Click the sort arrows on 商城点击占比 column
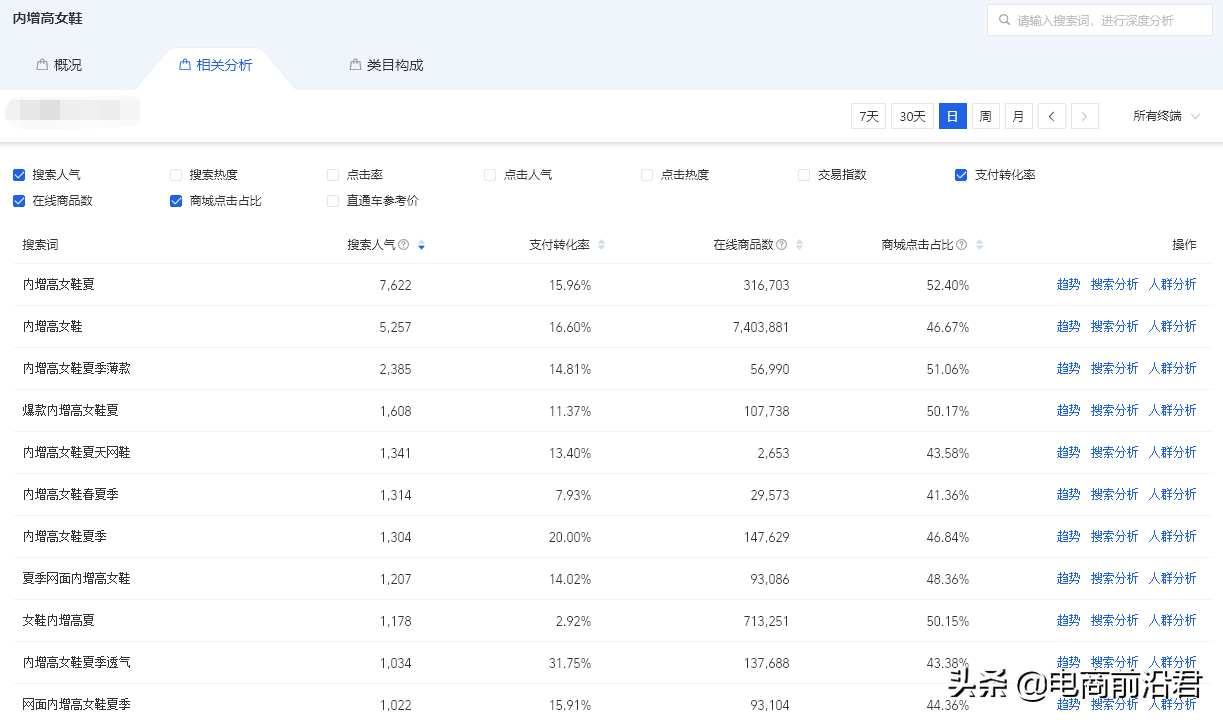Screen dimensions: 1223x720 point(978,244)
